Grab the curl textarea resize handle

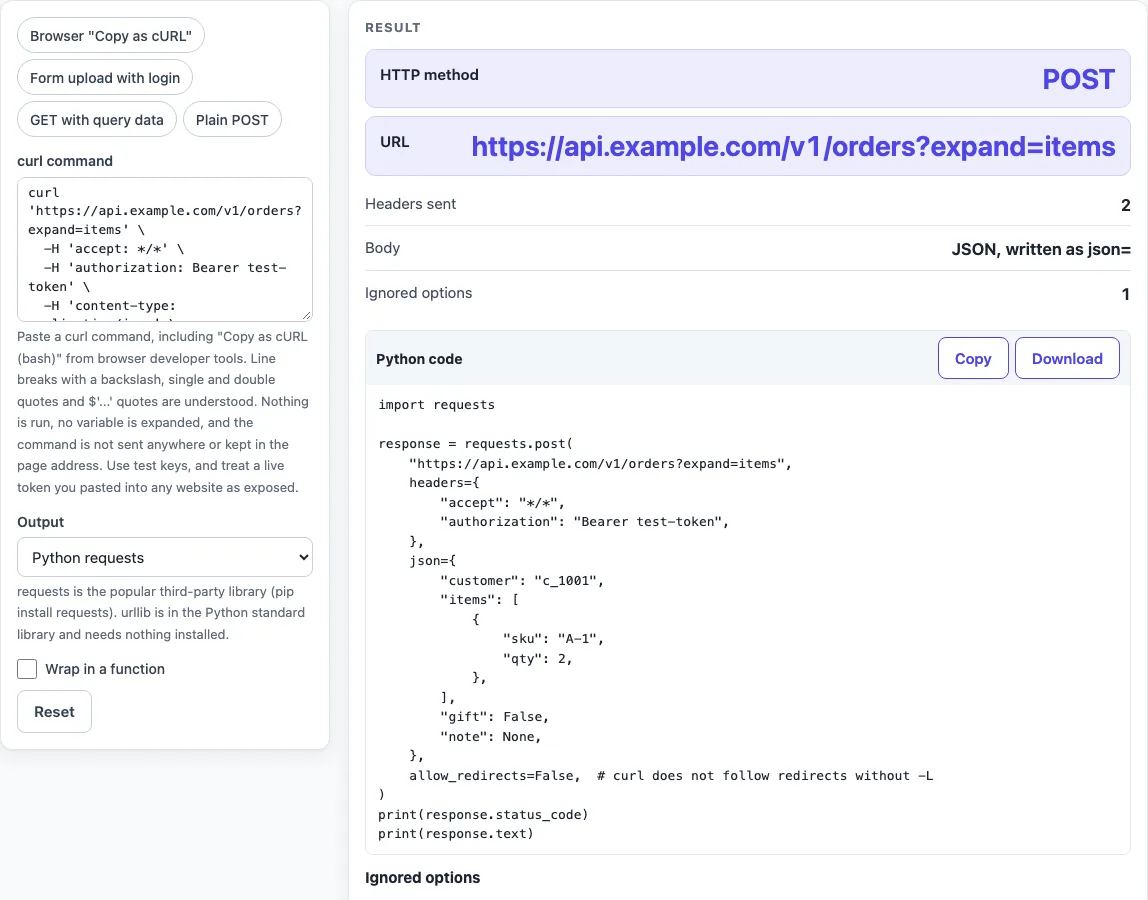click(307, 316)
